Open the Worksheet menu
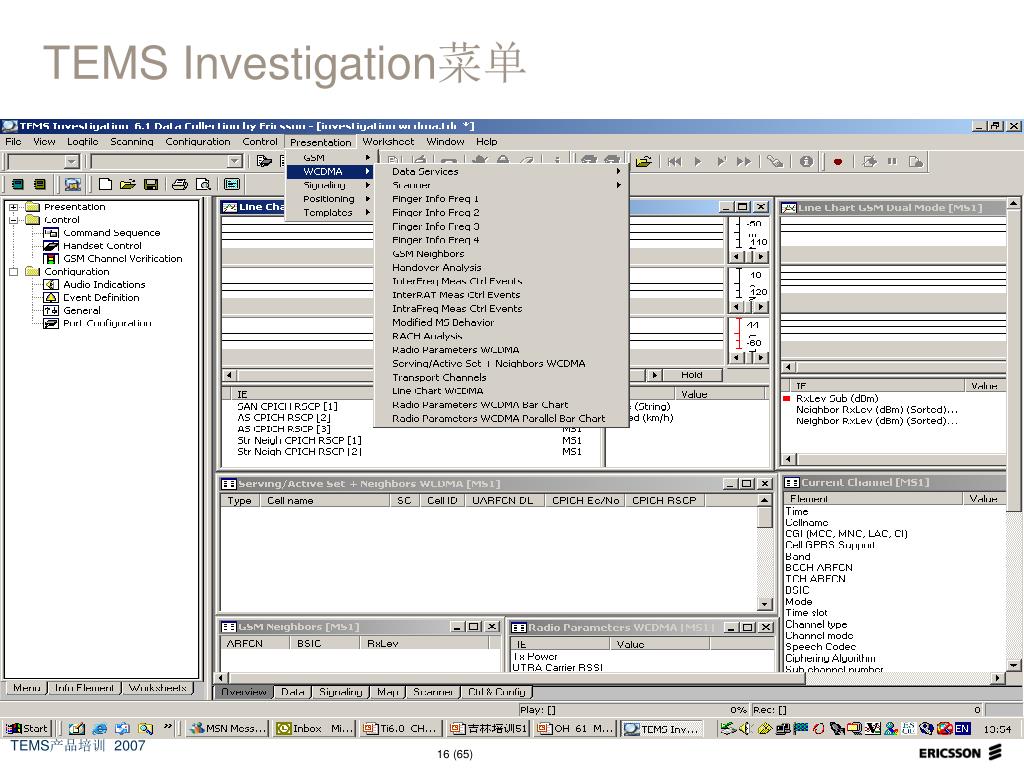 click(x=388, y=142)
